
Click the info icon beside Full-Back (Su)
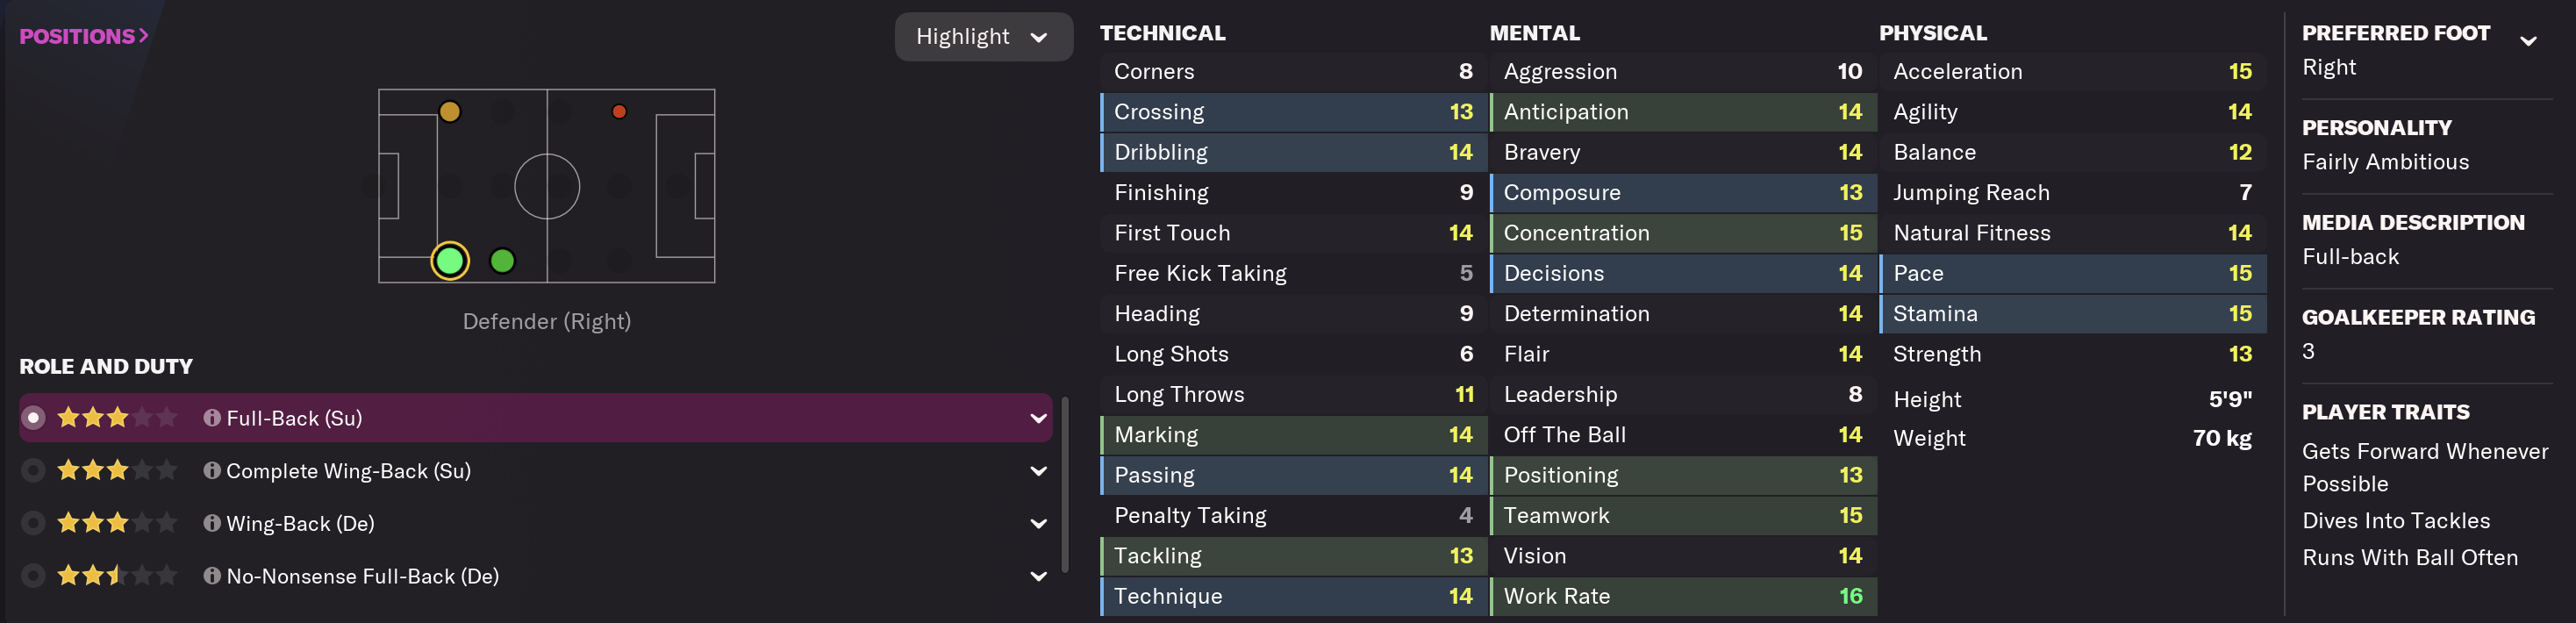click(x=212, y=418)
